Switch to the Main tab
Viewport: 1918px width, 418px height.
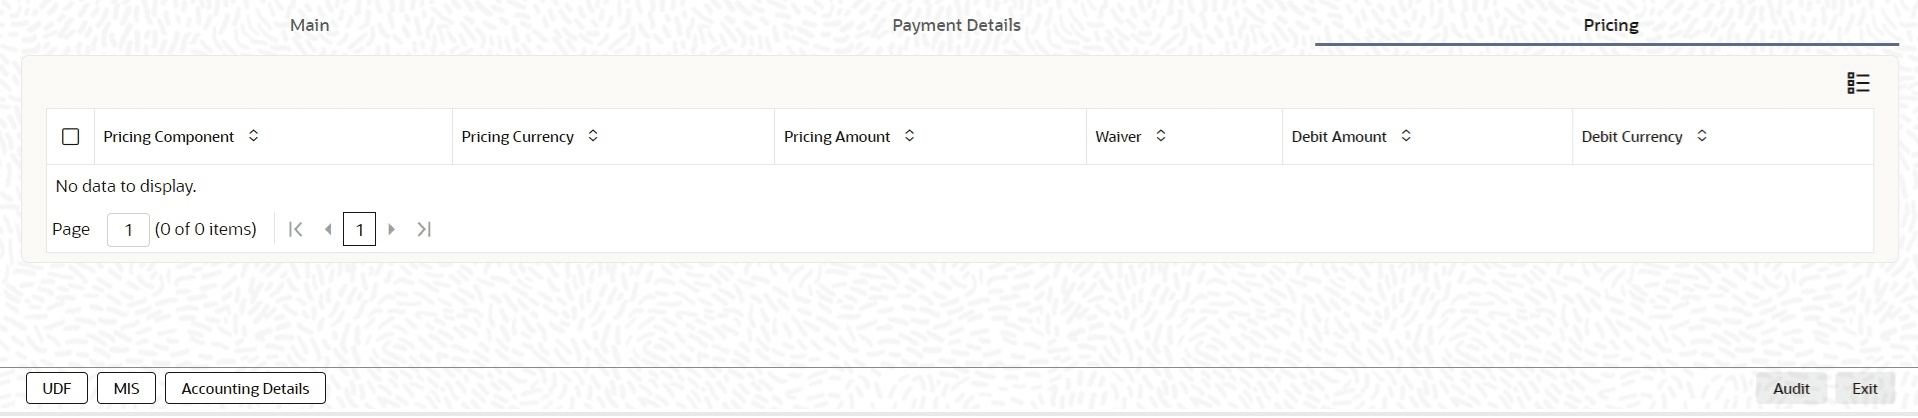pyautogui.click(x=309, y=25)
